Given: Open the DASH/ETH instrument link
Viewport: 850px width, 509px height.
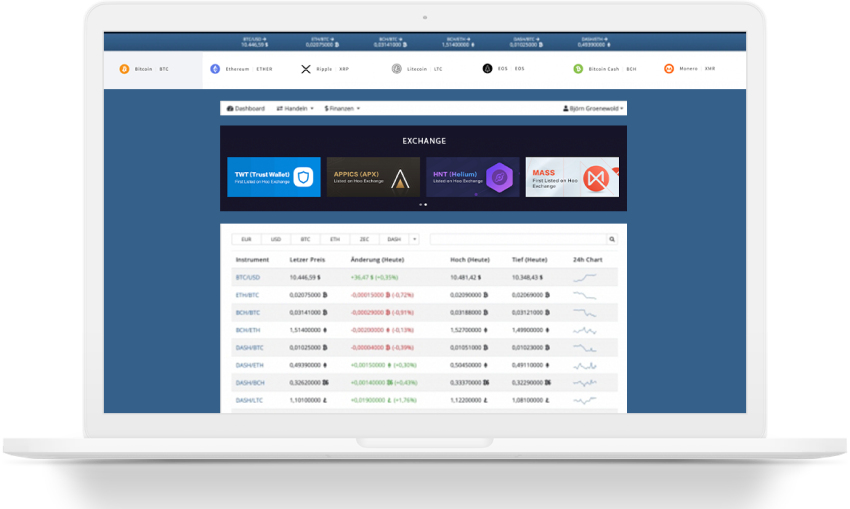Looking at the screenshot, I should click(249, 365).
